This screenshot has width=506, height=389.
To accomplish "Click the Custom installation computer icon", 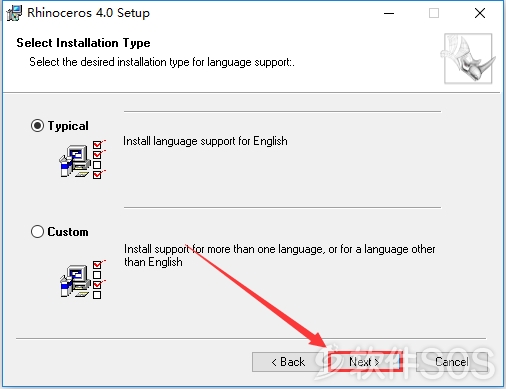I will (82, 279).
